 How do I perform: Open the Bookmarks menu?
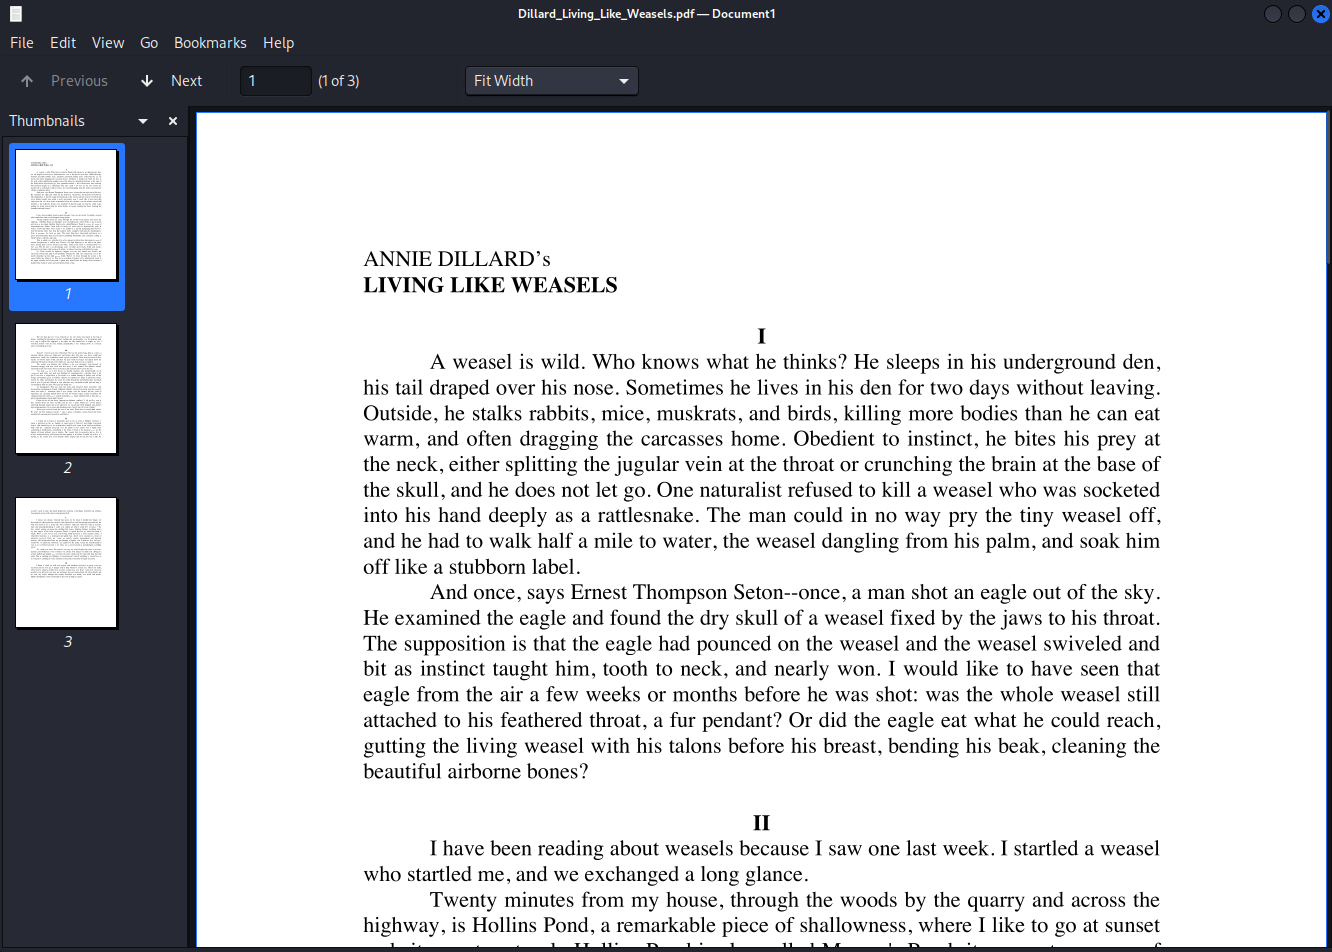point(210,43)
